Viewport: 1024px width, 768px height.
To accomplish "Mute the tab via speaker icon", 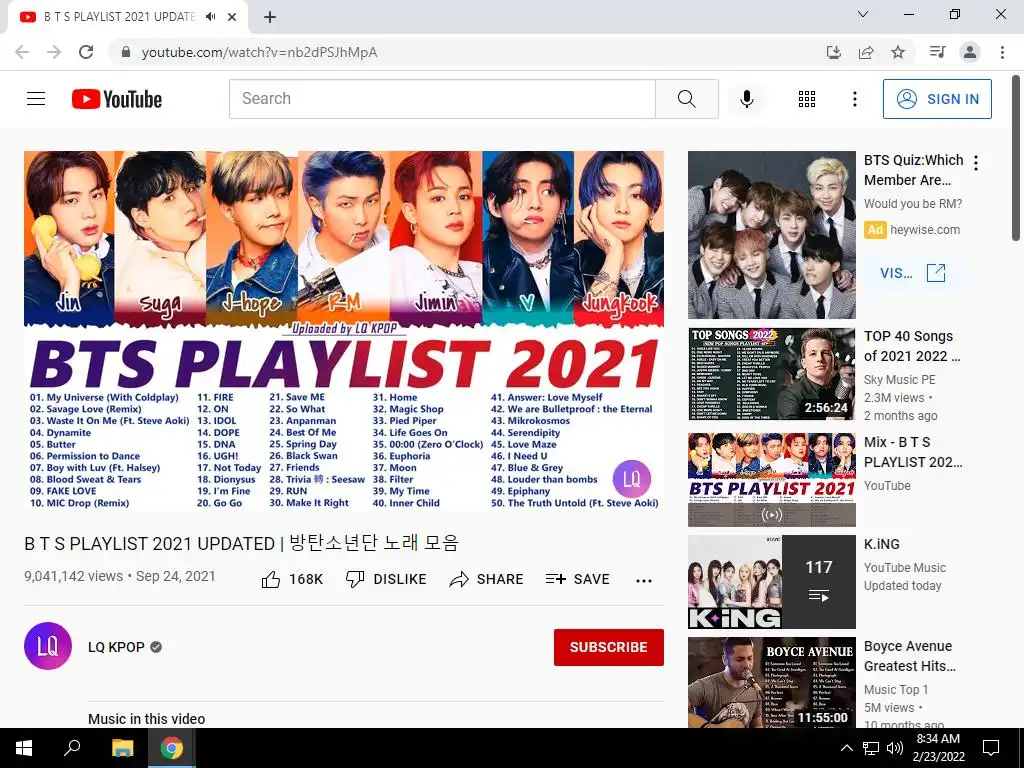I will click(x=210, y=17).
